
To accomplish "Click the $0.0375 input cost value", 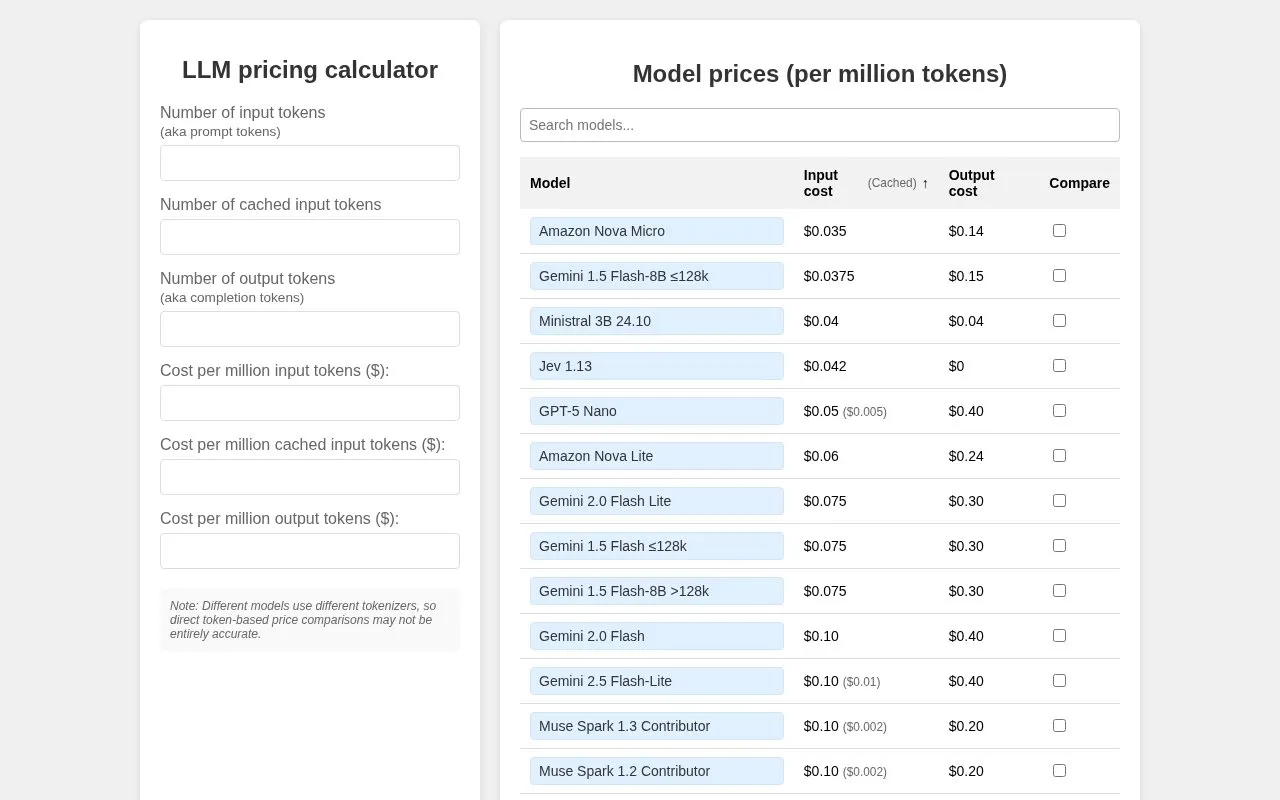I will [829, 276].
